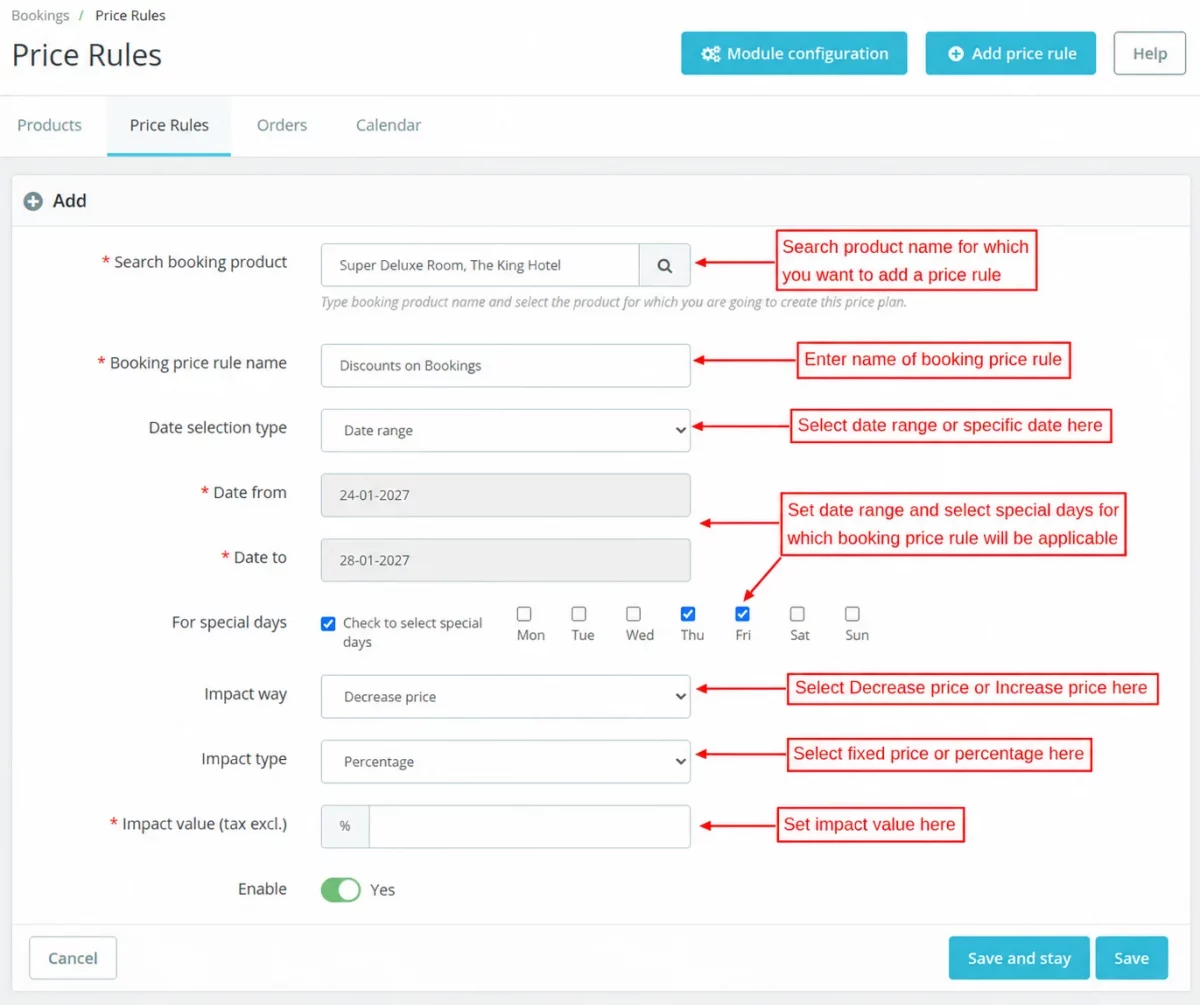The width and height of the screenshot is (1200, 1005).
Task: Open the Help button
Action: [1149, 53]
